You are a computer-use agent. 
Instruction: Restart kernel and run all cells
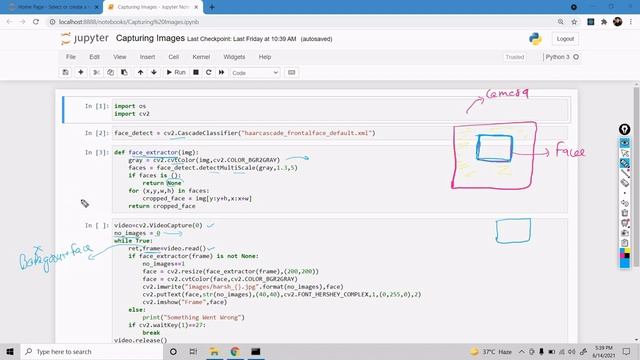[221, 72]
